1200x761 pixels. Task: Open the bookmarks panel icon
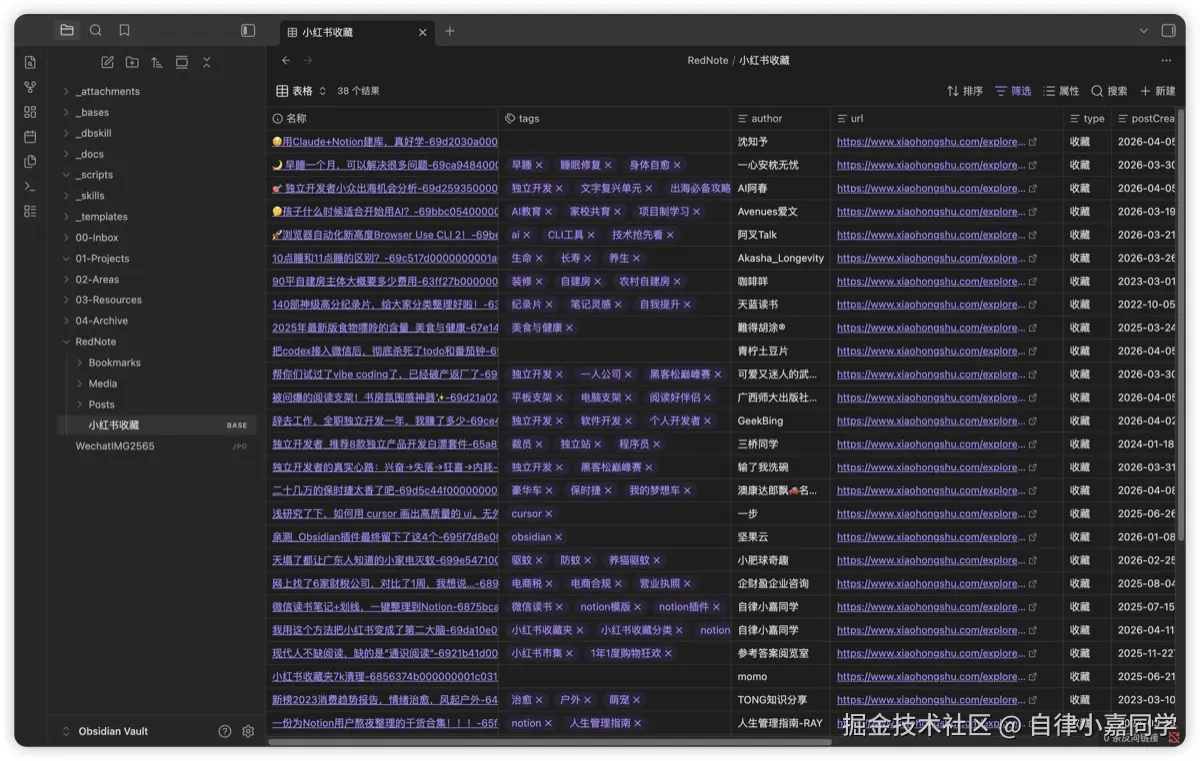[124, 31]
